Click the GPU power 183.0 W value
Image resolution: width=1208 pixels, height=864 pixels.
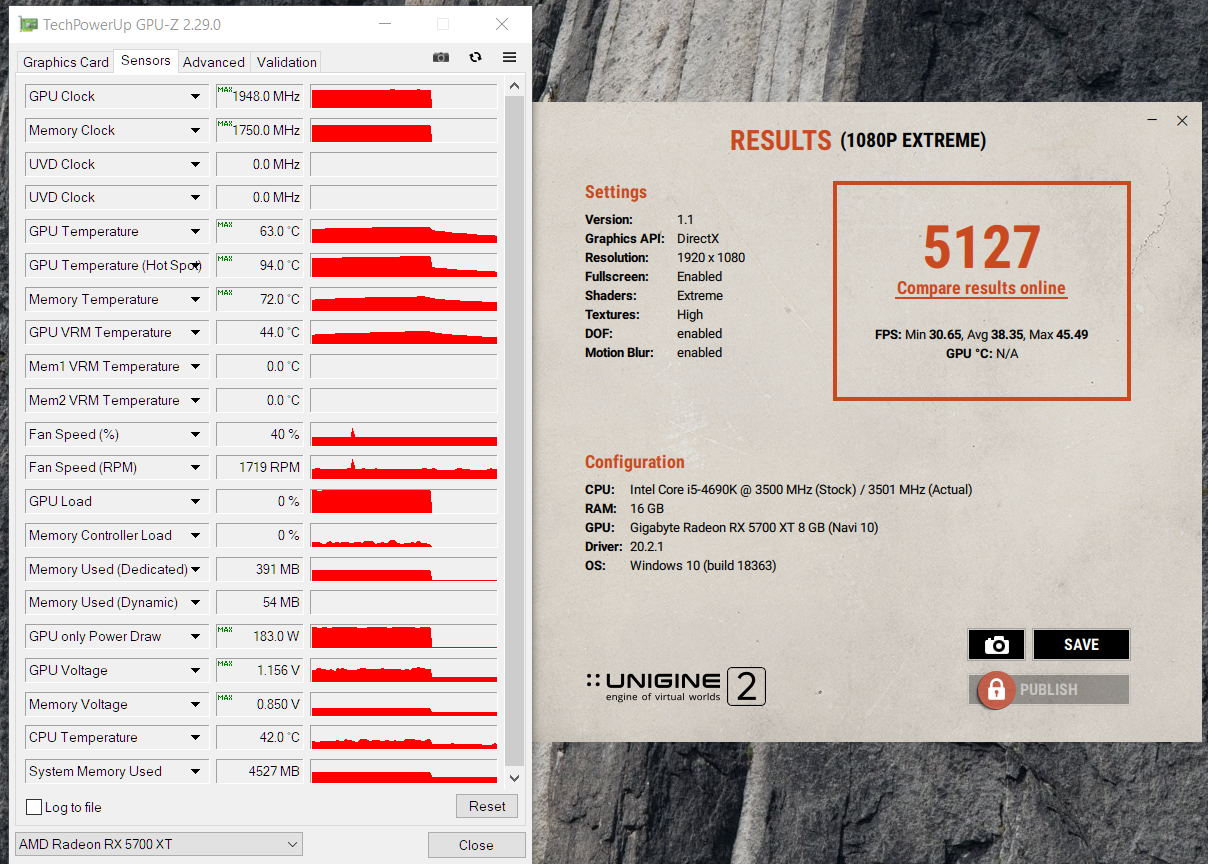coord(260,637)
